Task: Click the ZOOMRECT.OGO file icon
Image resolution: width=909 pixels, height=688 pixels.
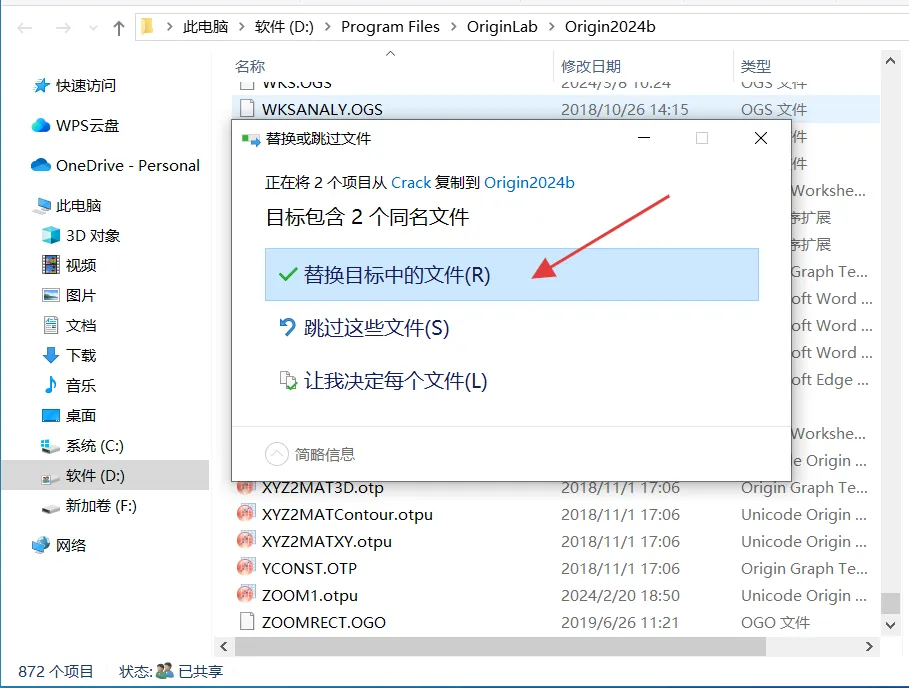Action: [x=248, y=621]
